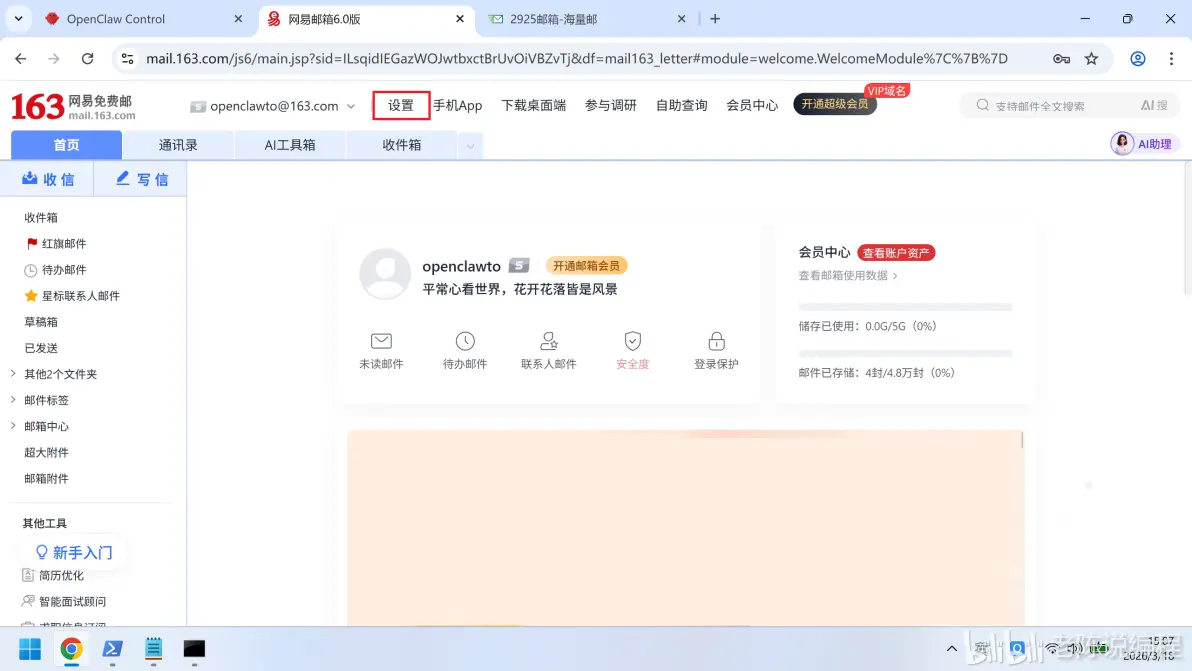Click the Chrome taskbar icon

click(x=71, y=649)
